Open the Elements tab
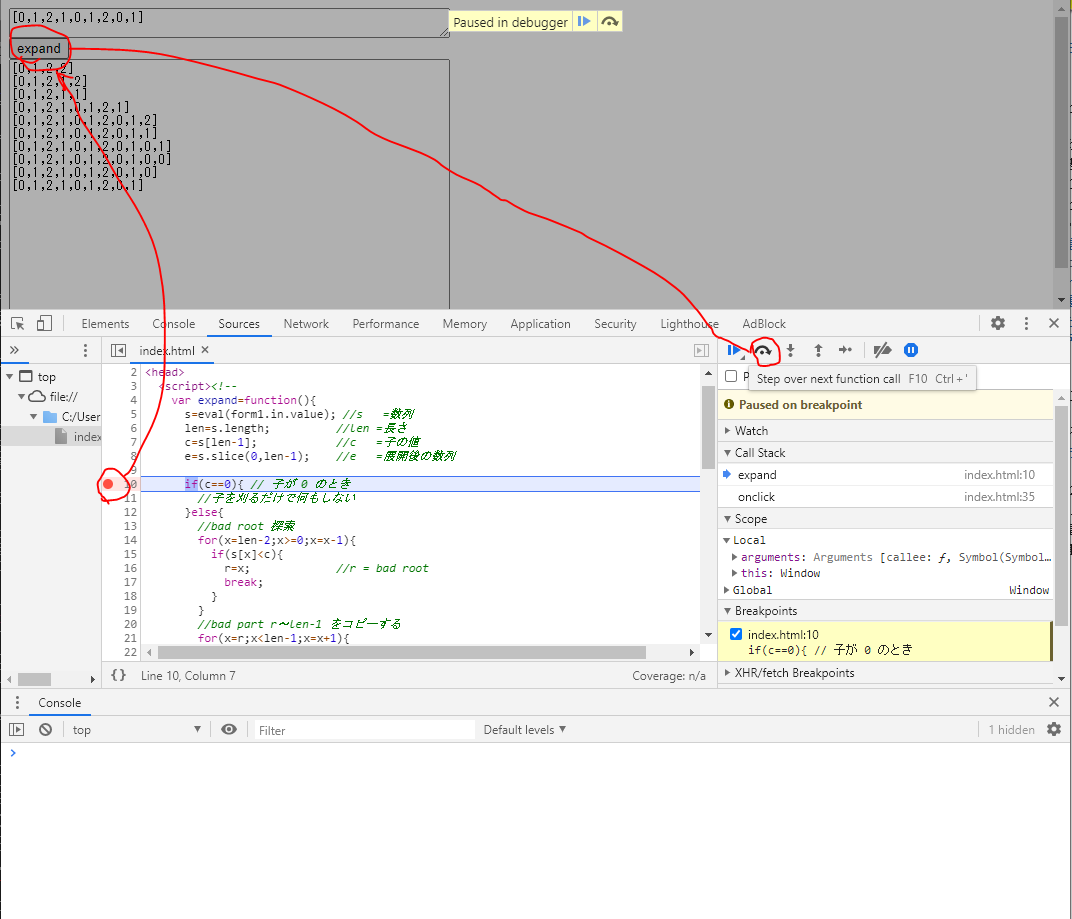Viewport: 1072px width, 919px height. click(x=105, y=324)
